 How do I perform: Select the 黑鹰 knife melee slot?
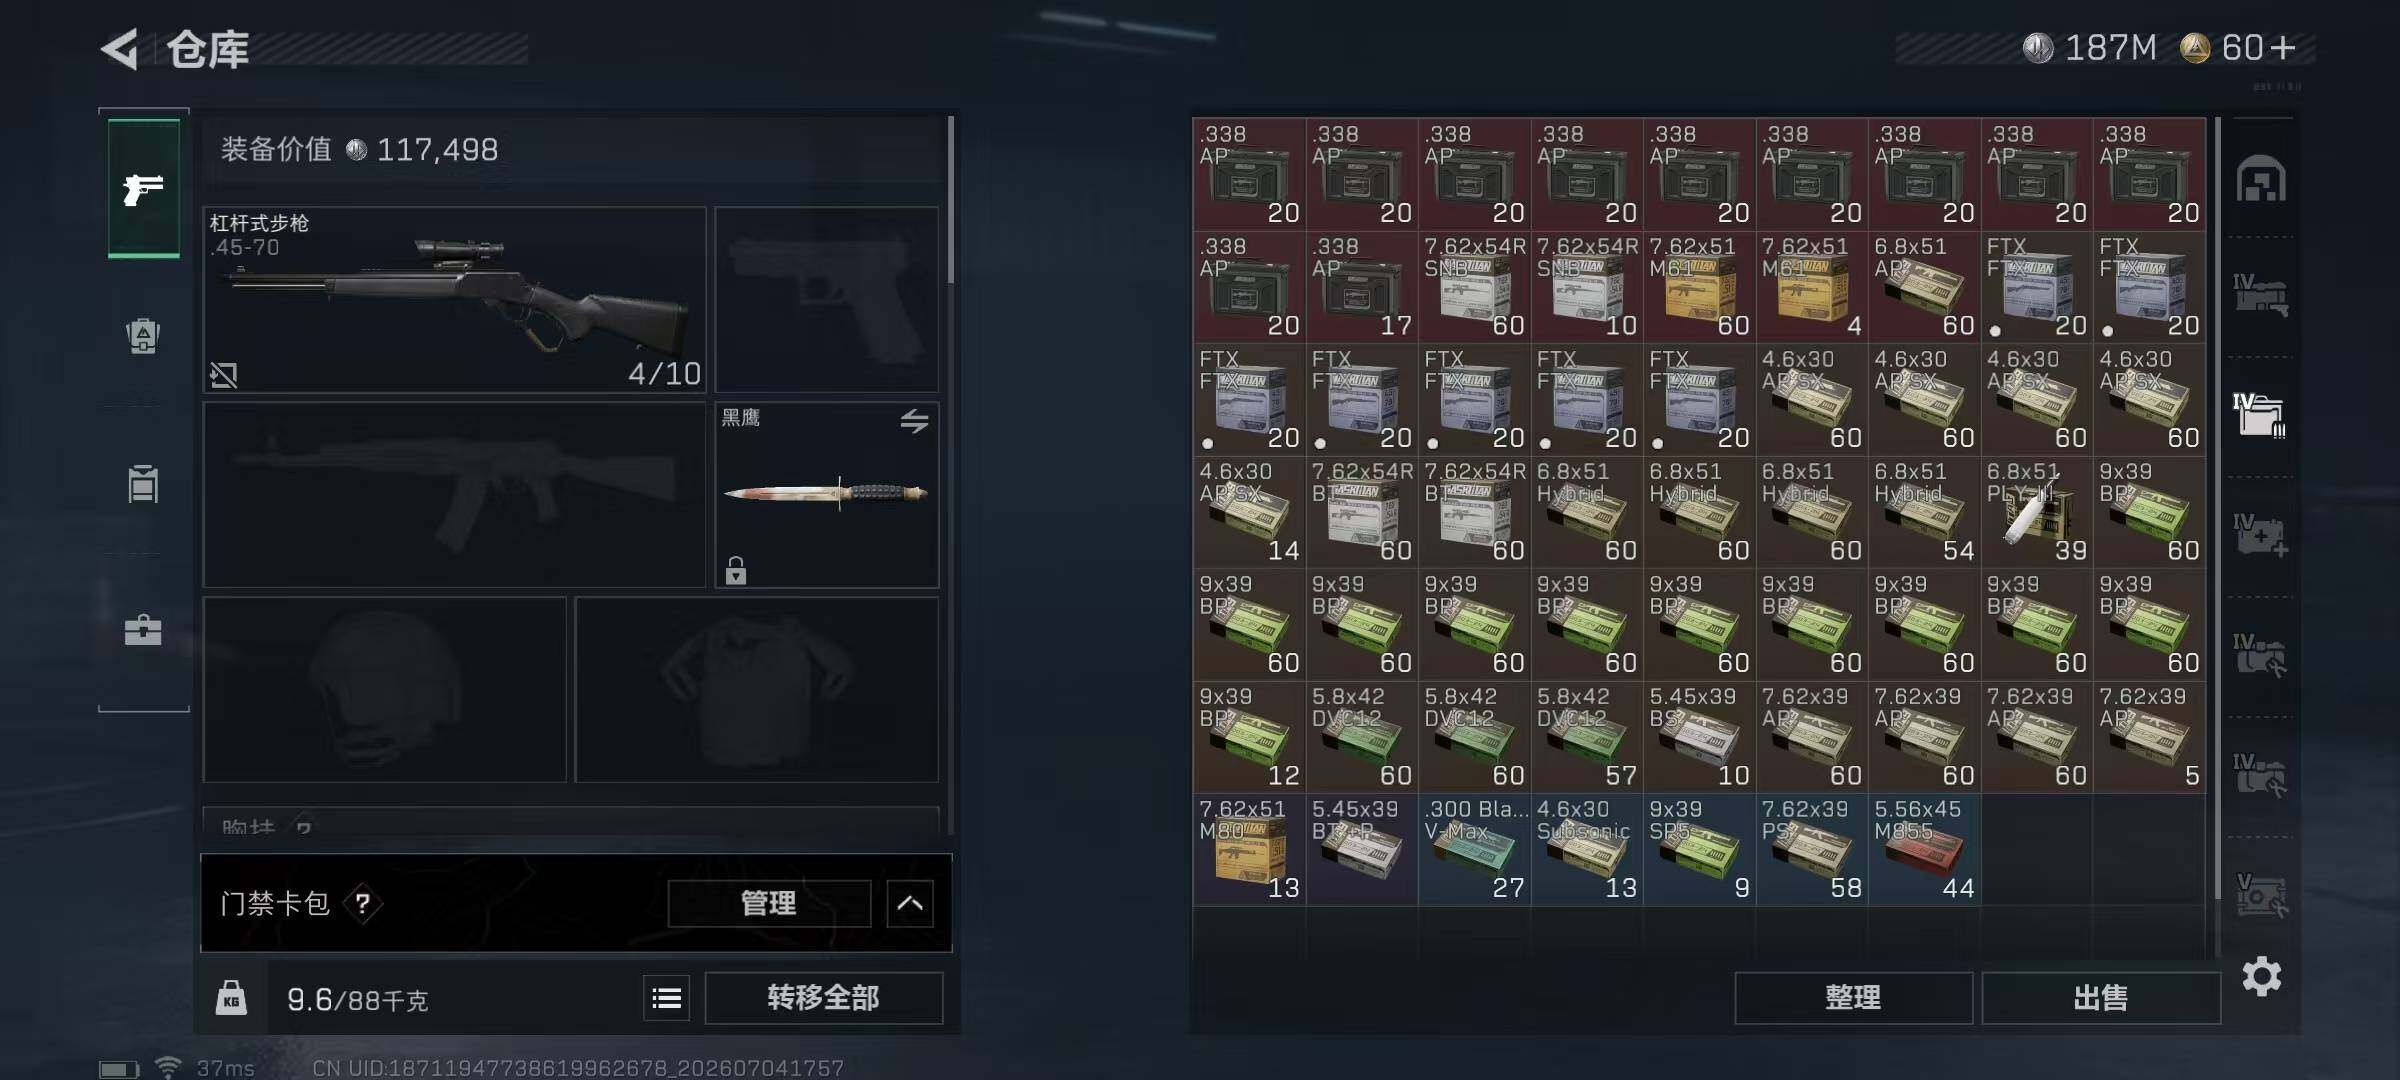[x=827, y=494]
